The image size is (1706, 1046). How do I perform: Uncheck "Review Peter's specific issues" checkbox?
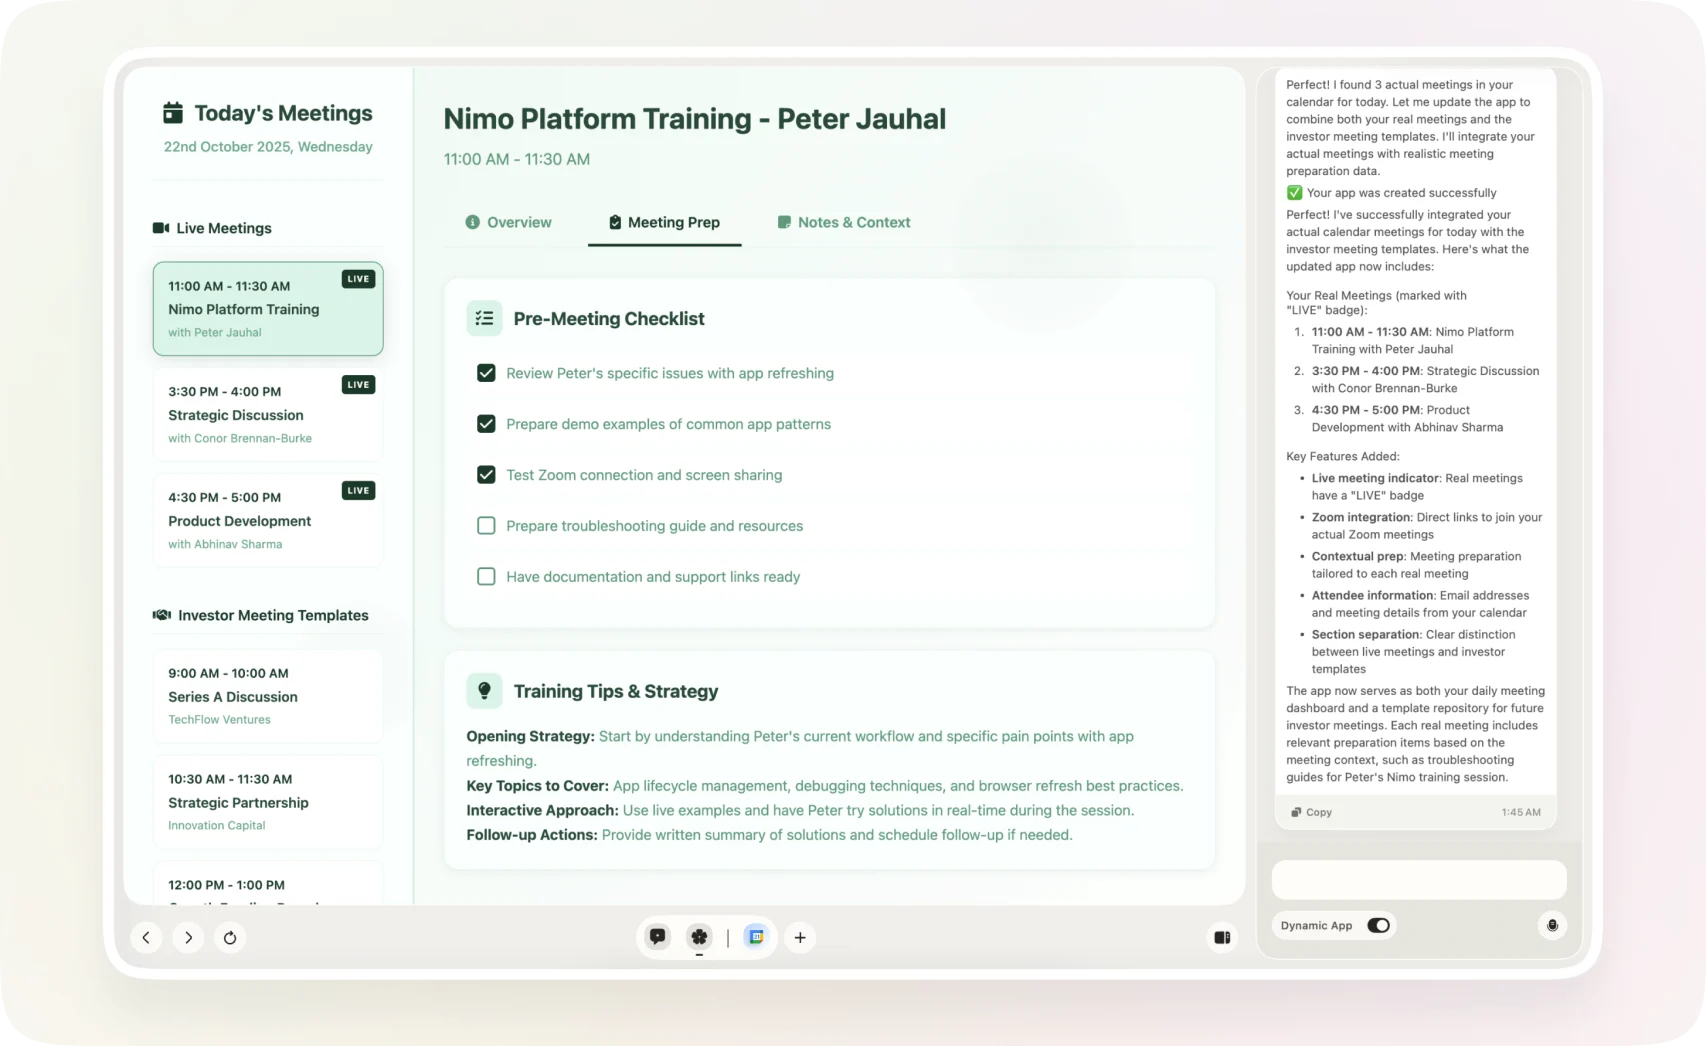coord(486,373)
